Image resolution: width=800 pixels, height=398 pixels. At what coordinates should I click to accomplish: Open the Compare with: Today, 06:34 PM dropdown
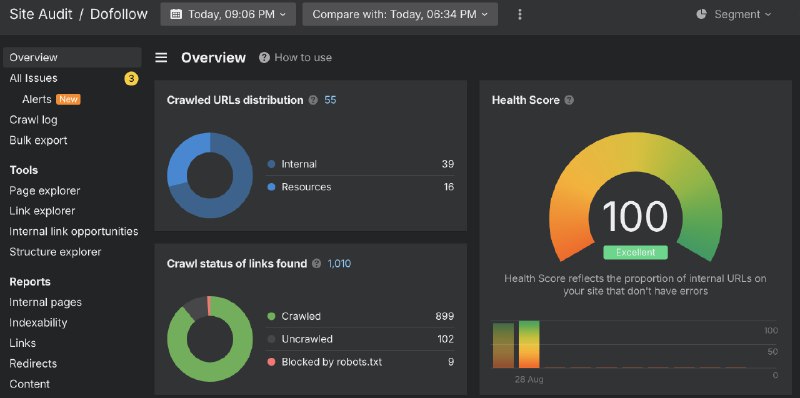pos(400,14)
